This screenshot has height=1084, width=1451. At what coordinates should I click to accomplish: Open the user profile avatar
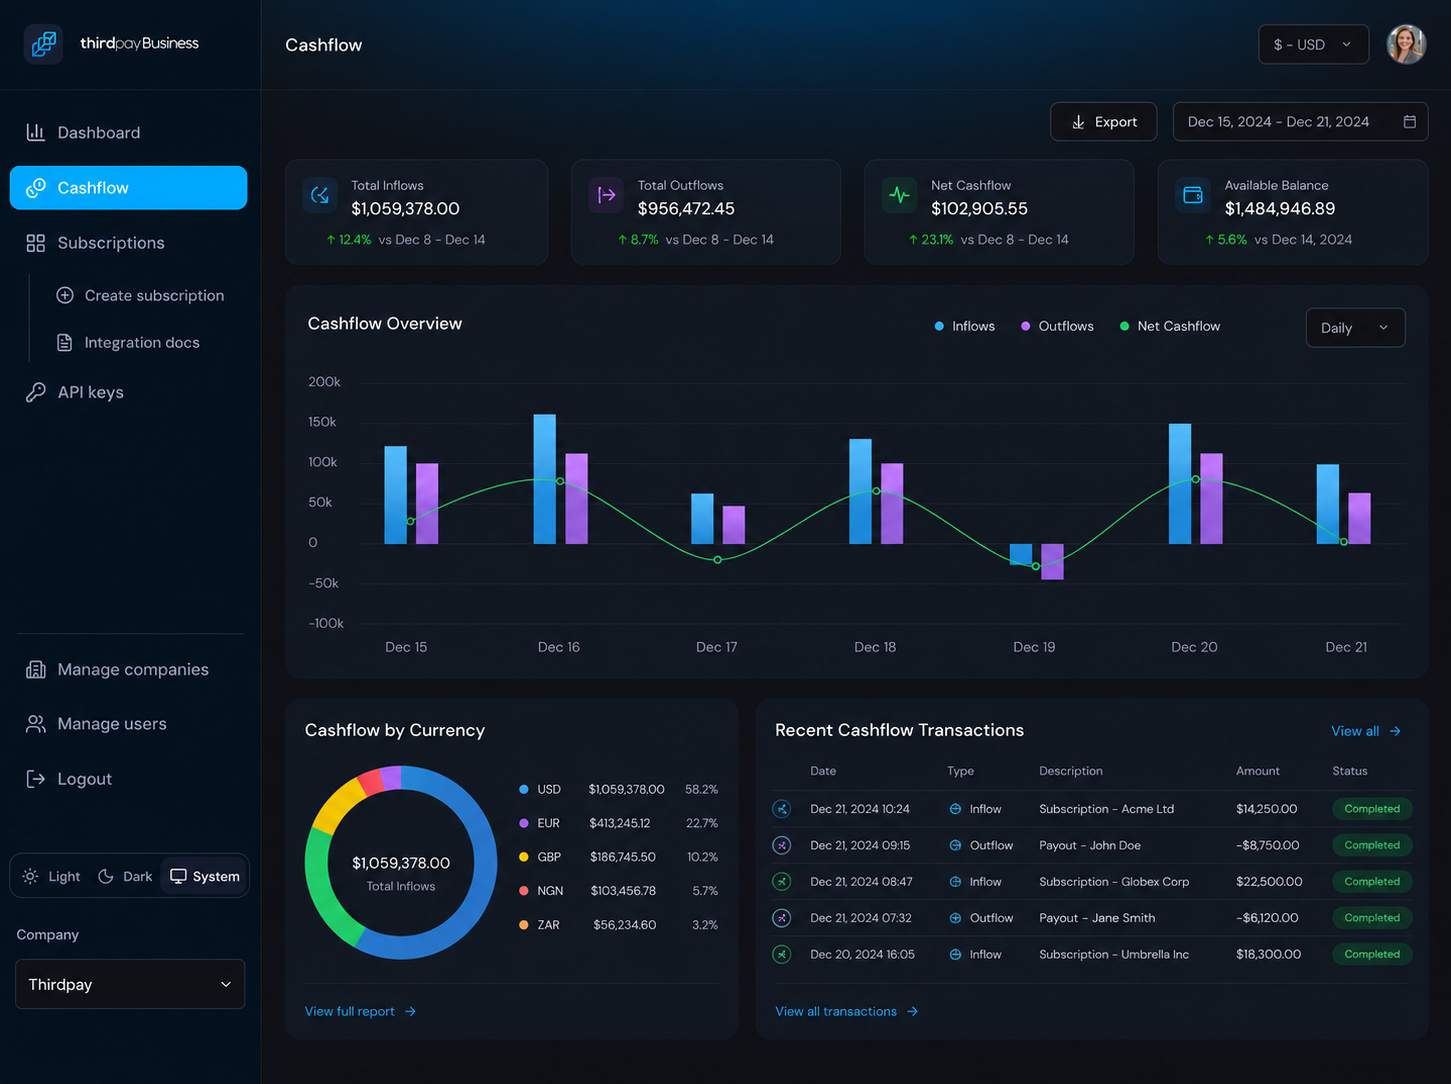click(1406, 44)
